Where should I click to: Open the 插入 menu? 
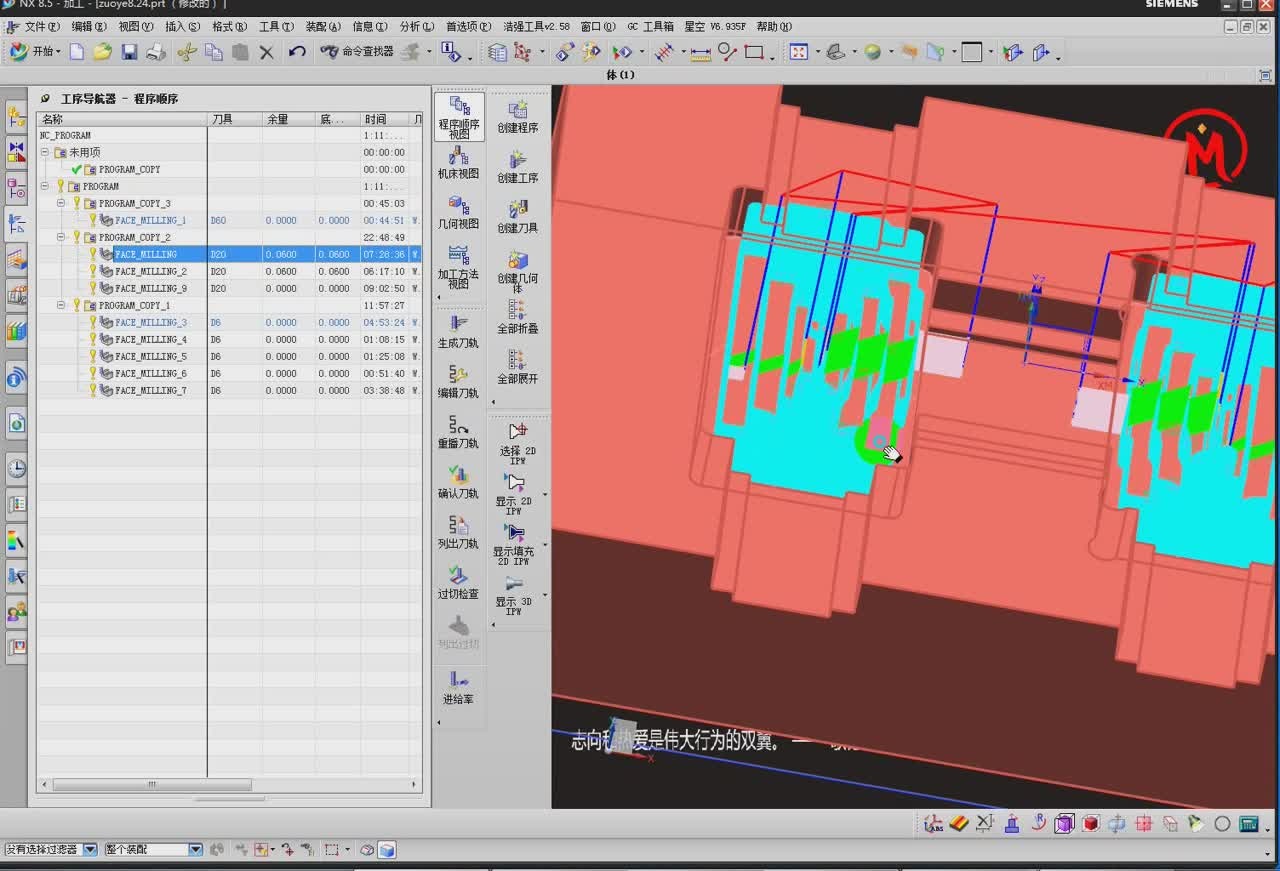(x=182, y=27)
